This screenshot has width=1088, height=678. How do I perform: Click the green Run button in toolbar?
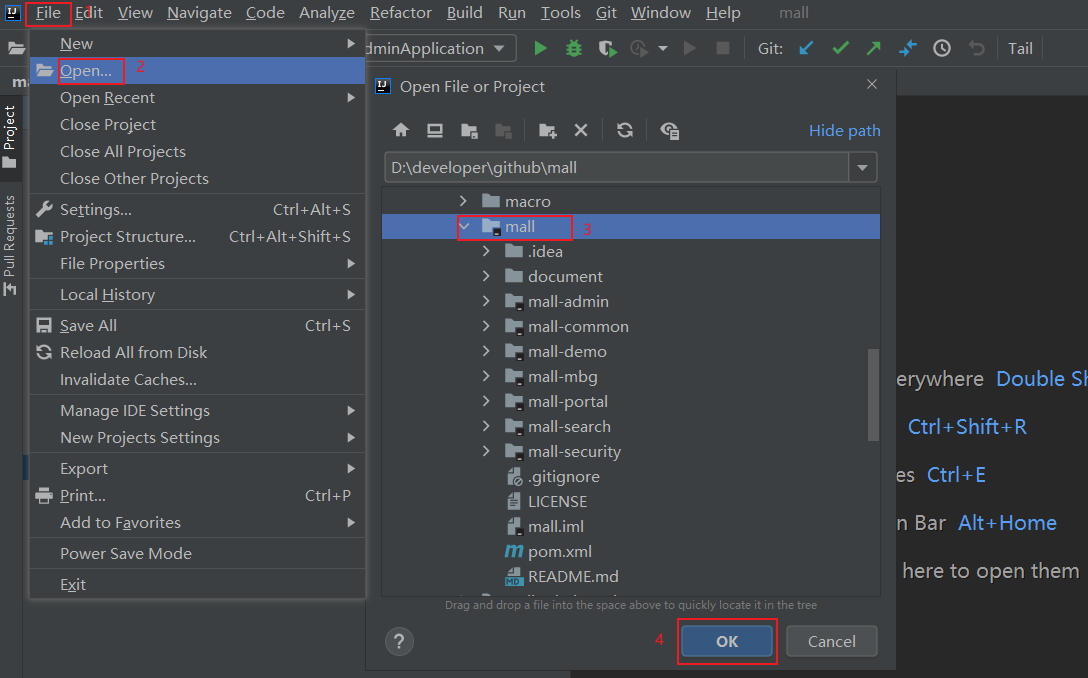tap(541, 49)
